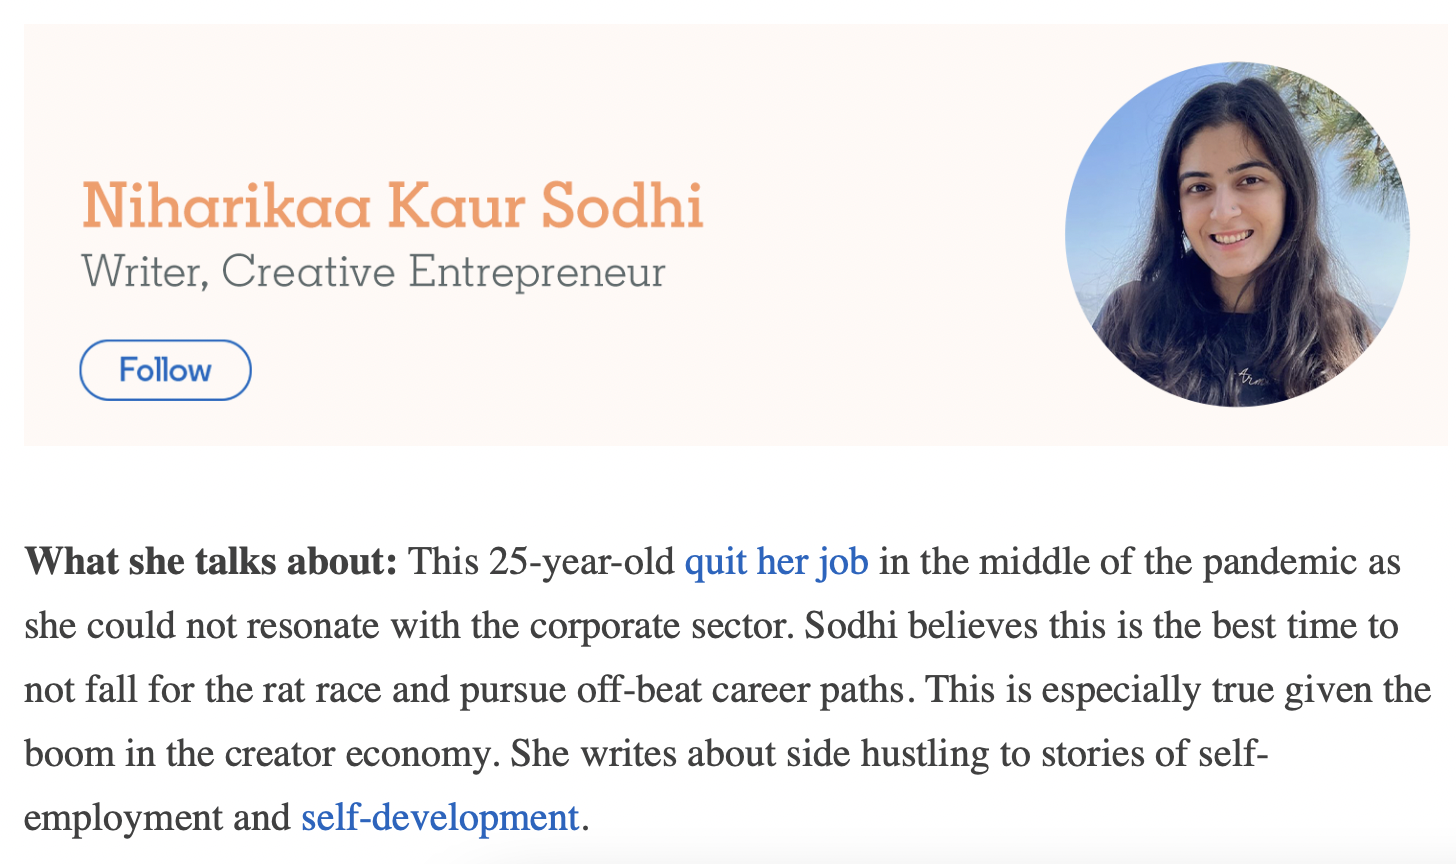The height and width of the screenshot is (864, 1456).
Task: Click the phrase "25-year-old" in the paragraph
Action: tap(582, 562)
